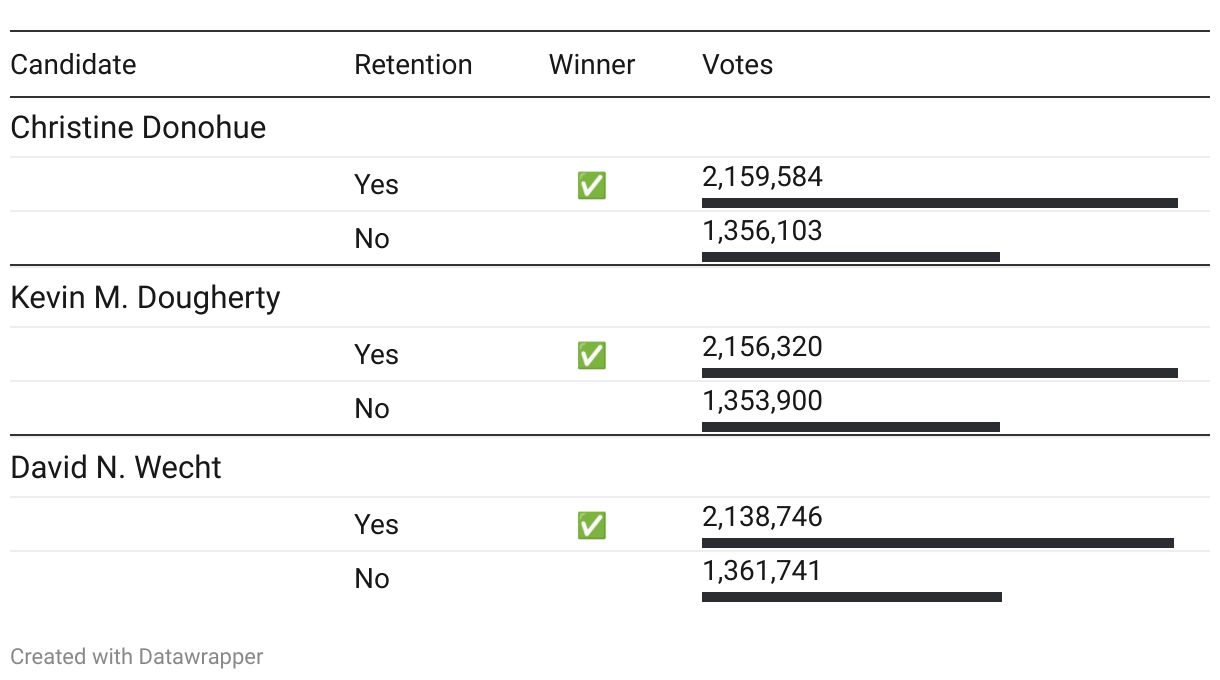Click the No retention cell for Wecht

[x=372, y=579]
